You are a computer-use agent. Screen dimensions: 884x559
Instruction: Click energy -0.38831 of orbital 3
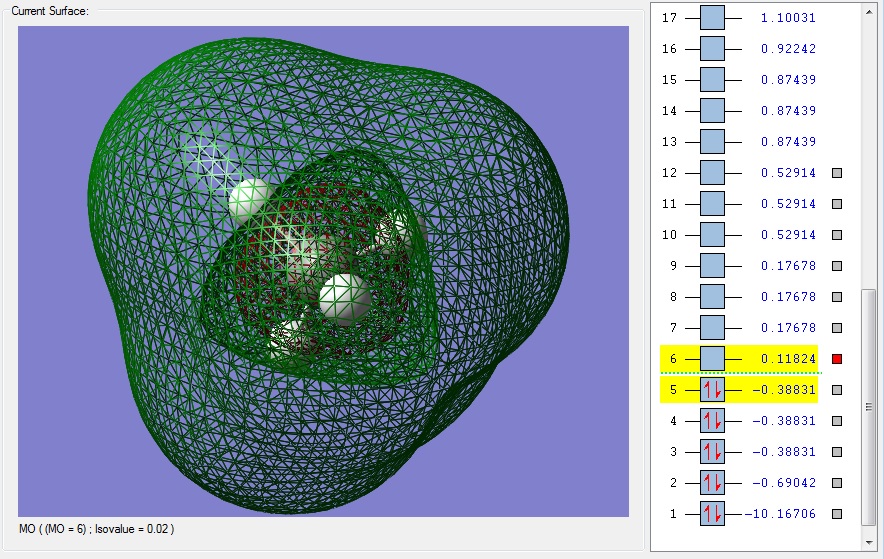click(784, 452)
